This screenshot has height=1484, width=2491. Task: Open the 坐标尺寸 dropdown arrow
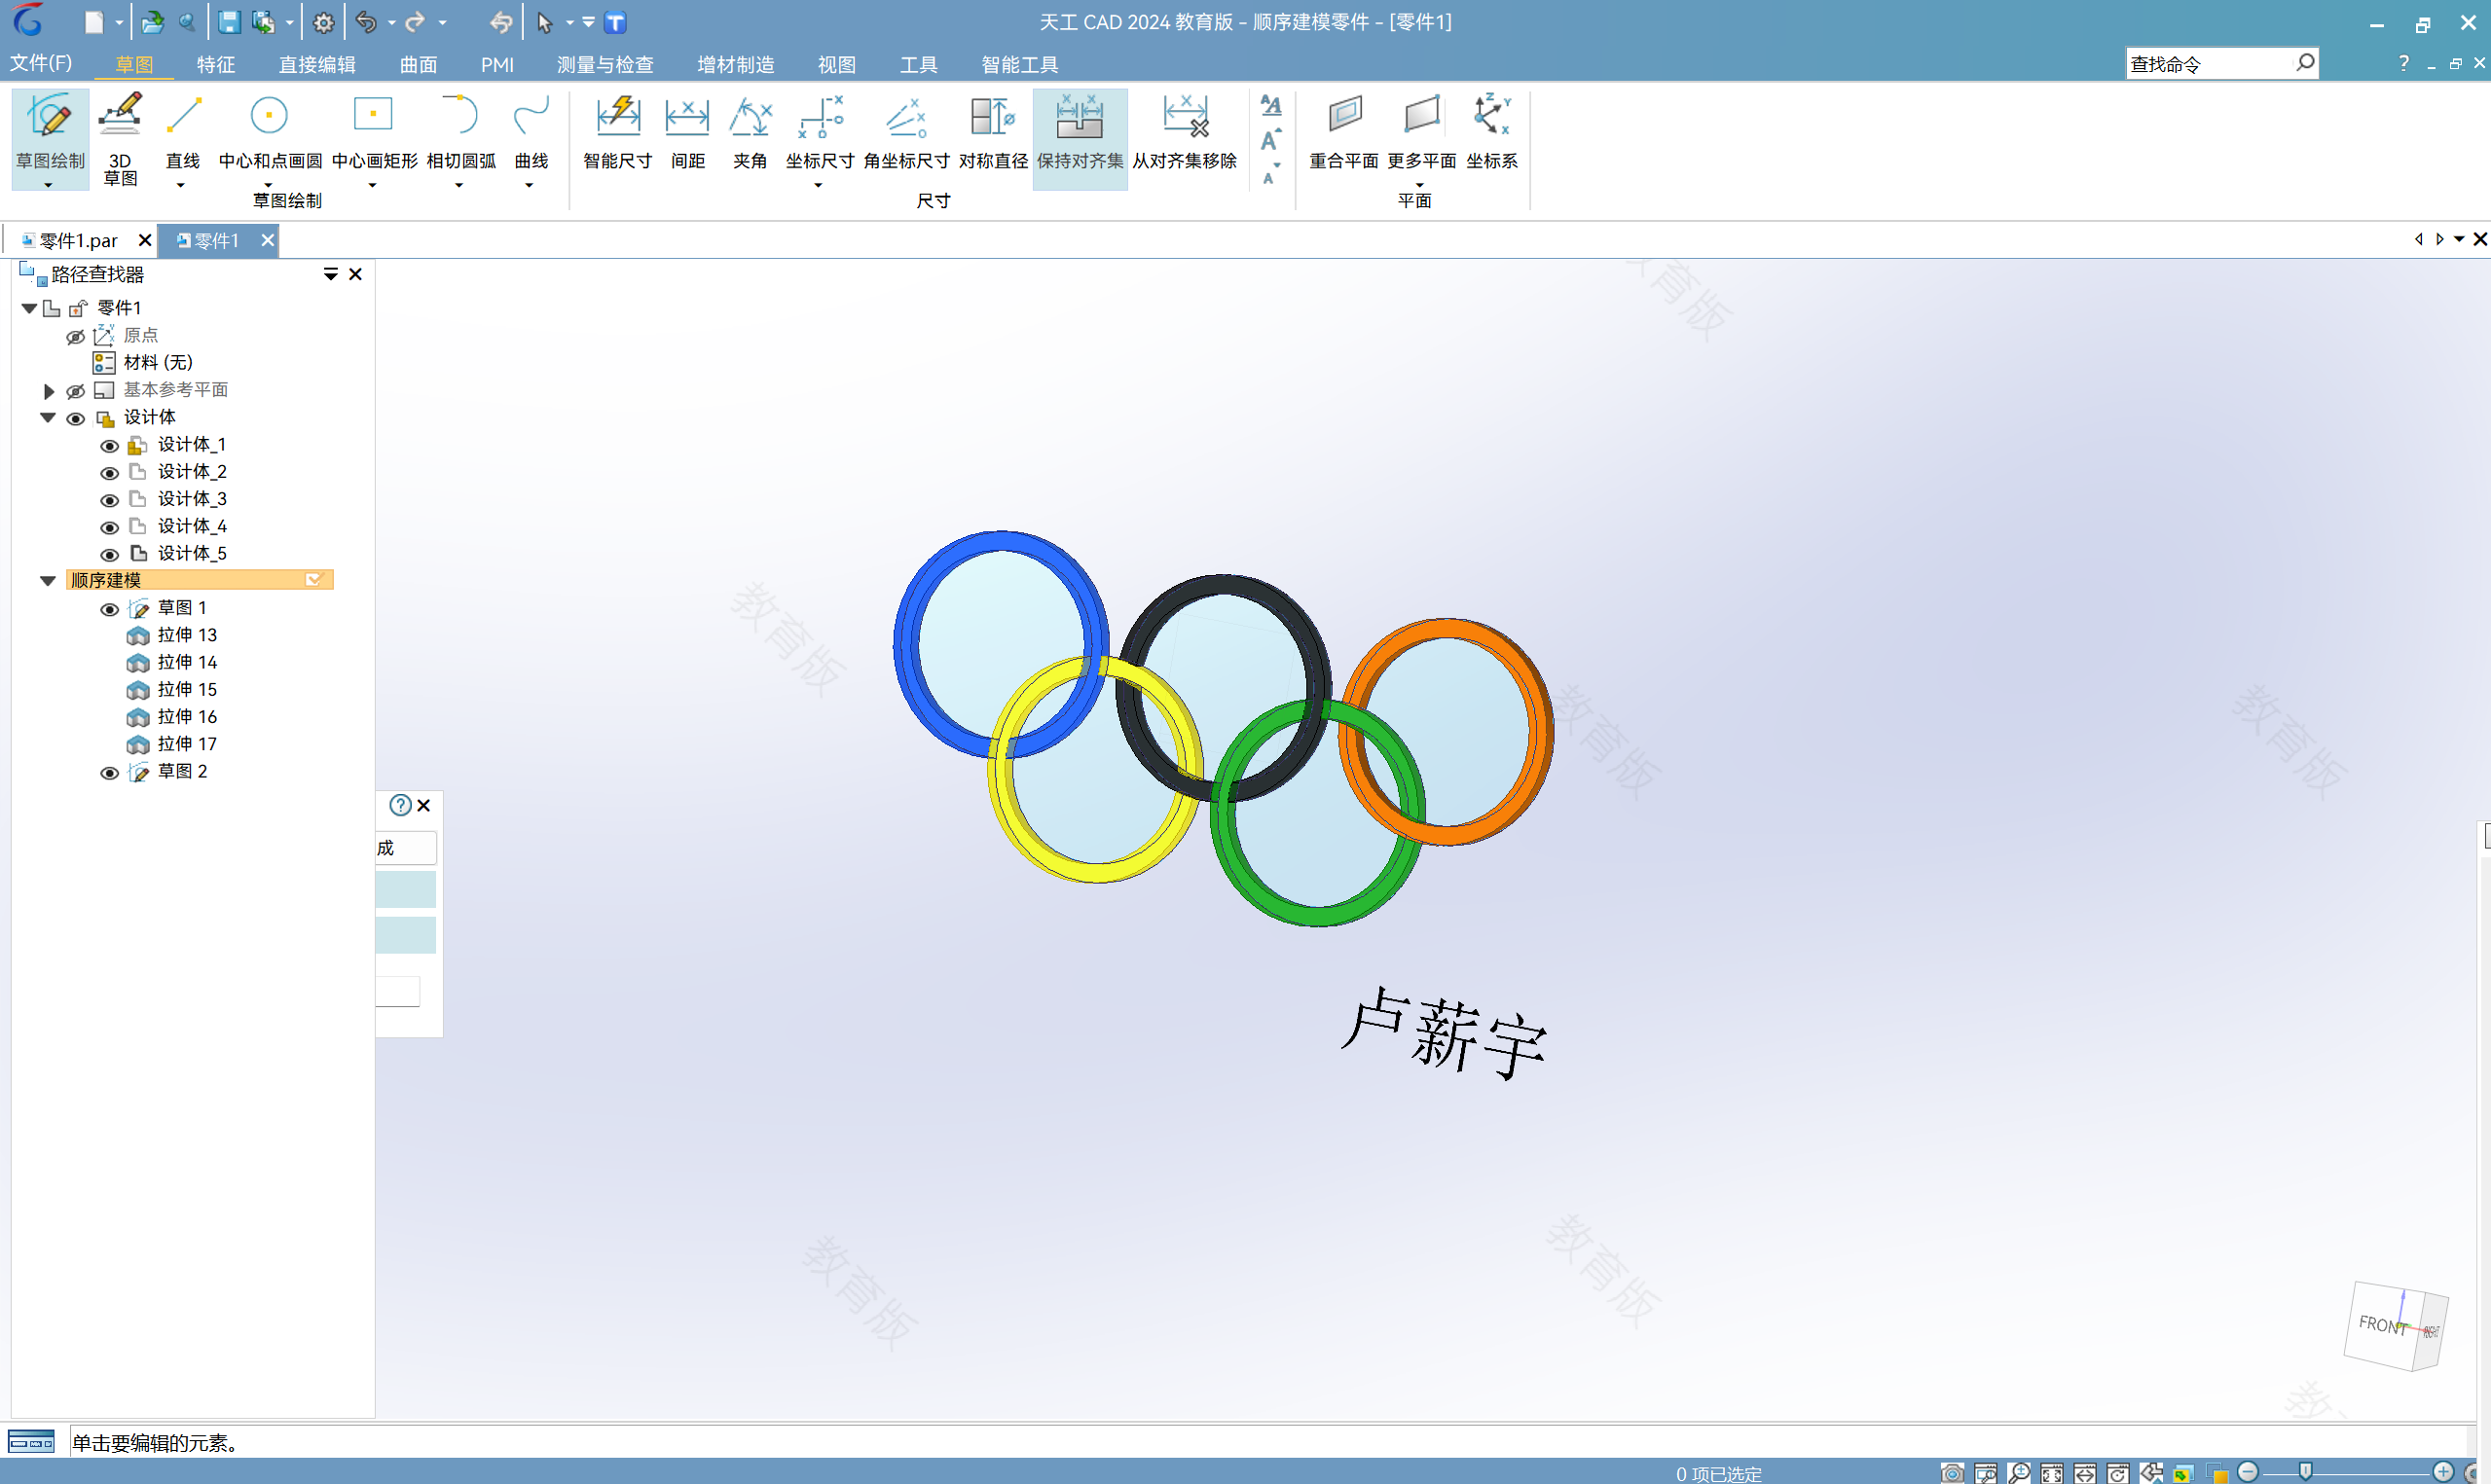(x=818, y=186)
